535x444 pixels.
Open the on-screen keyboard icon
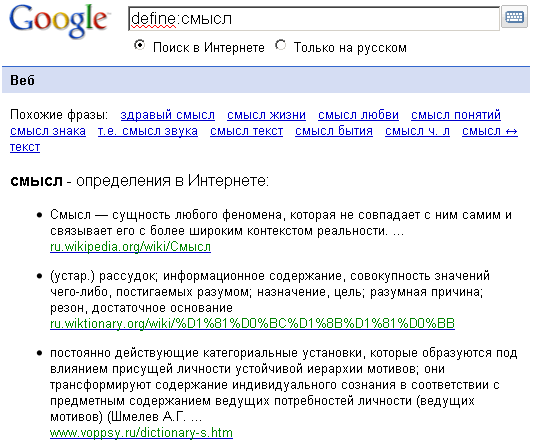pos(515,16)
